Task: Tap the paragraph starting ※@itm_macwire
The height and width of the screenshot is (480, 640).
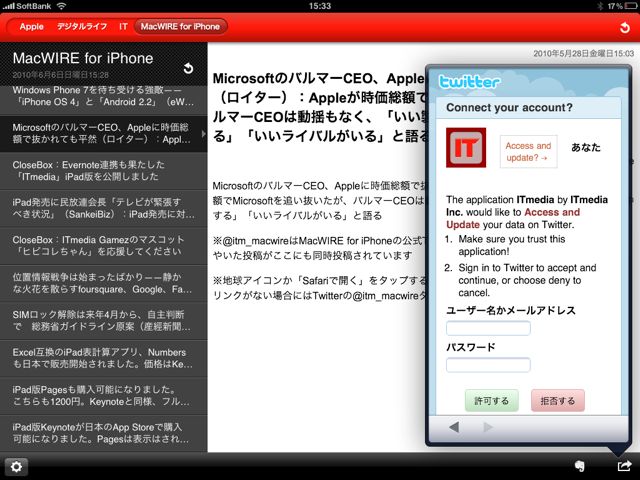Action: click(319, 248)
